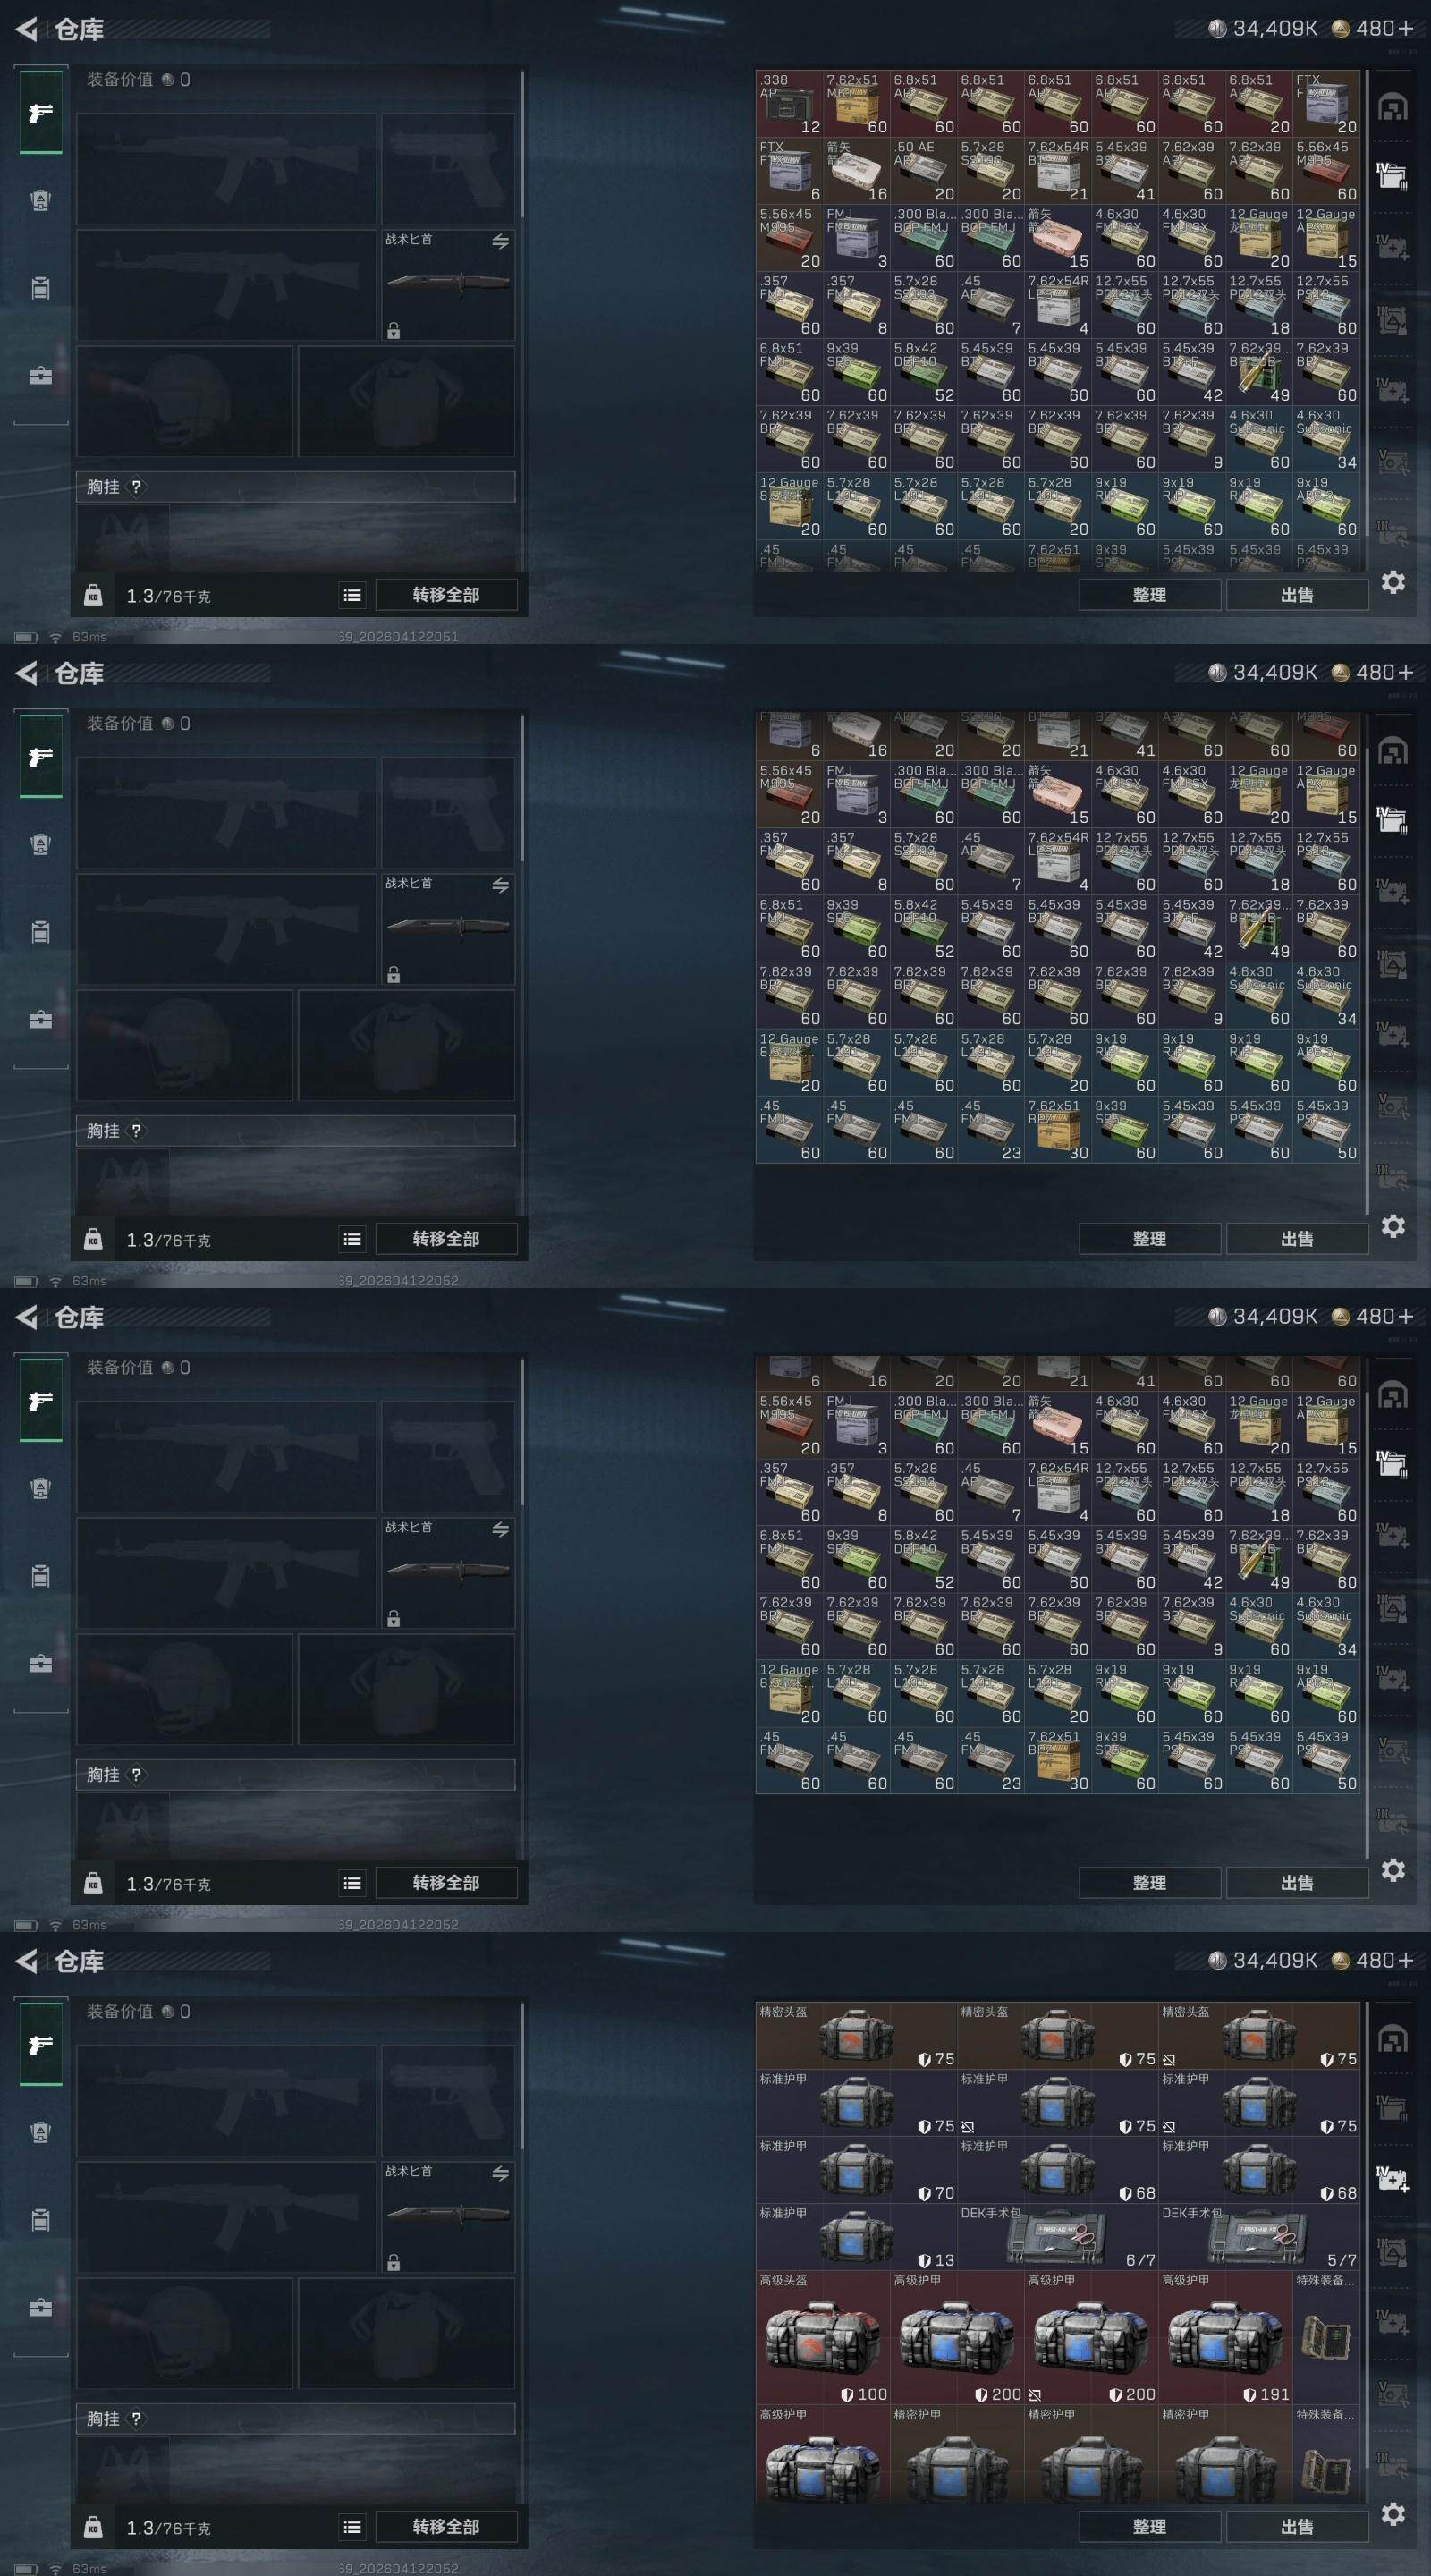Open the highlighted IV medical-case category tab
This screenshot has height=2576, width=1431.
tap(1392, 2177)
